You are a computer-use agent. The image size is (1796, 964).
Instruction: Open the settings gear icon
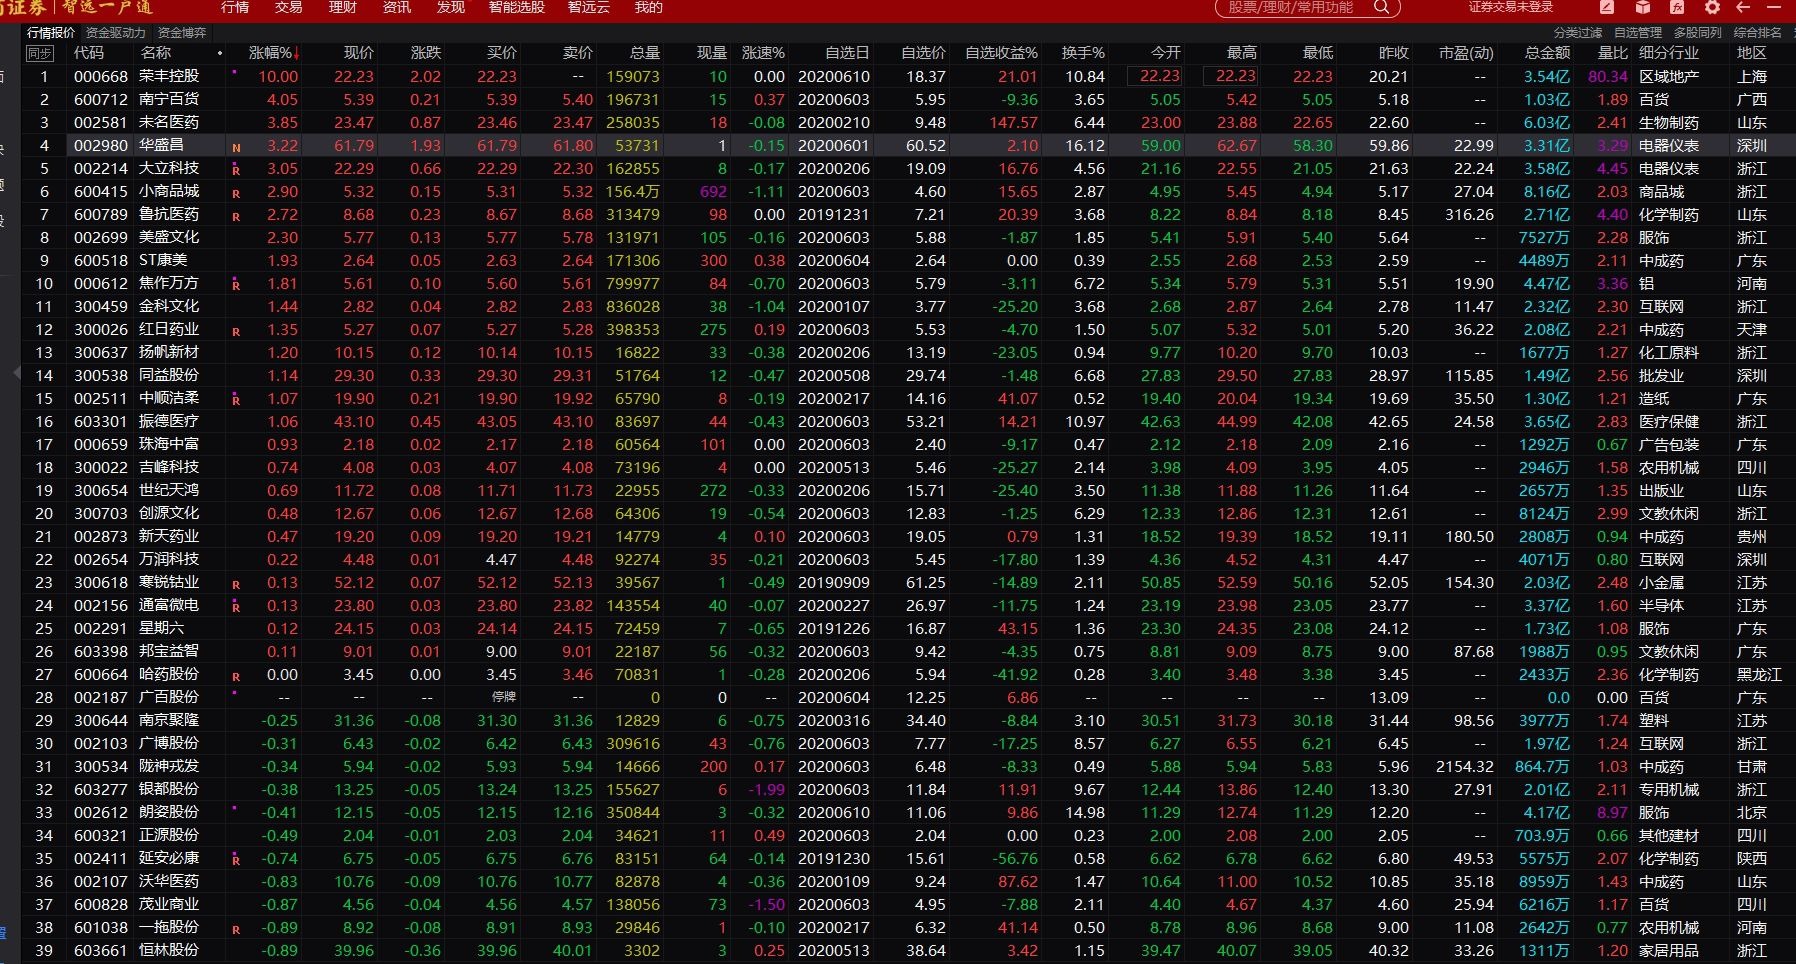click(x=1712, y=7)
